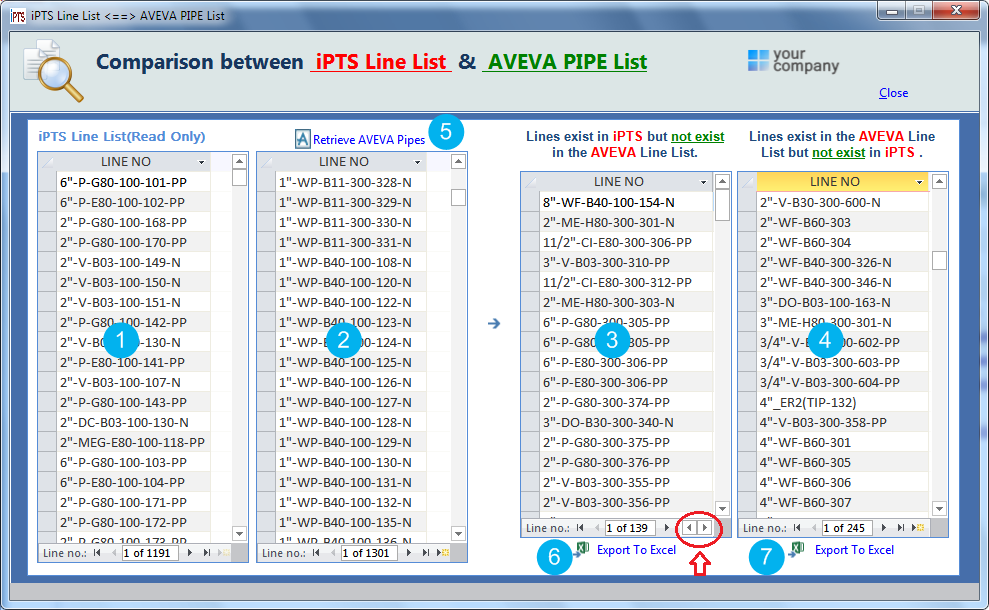The width and height of the screenshot is (989, 610).
Task: Select all rows via iPTS Line List corner
Action: coord(47,162)
